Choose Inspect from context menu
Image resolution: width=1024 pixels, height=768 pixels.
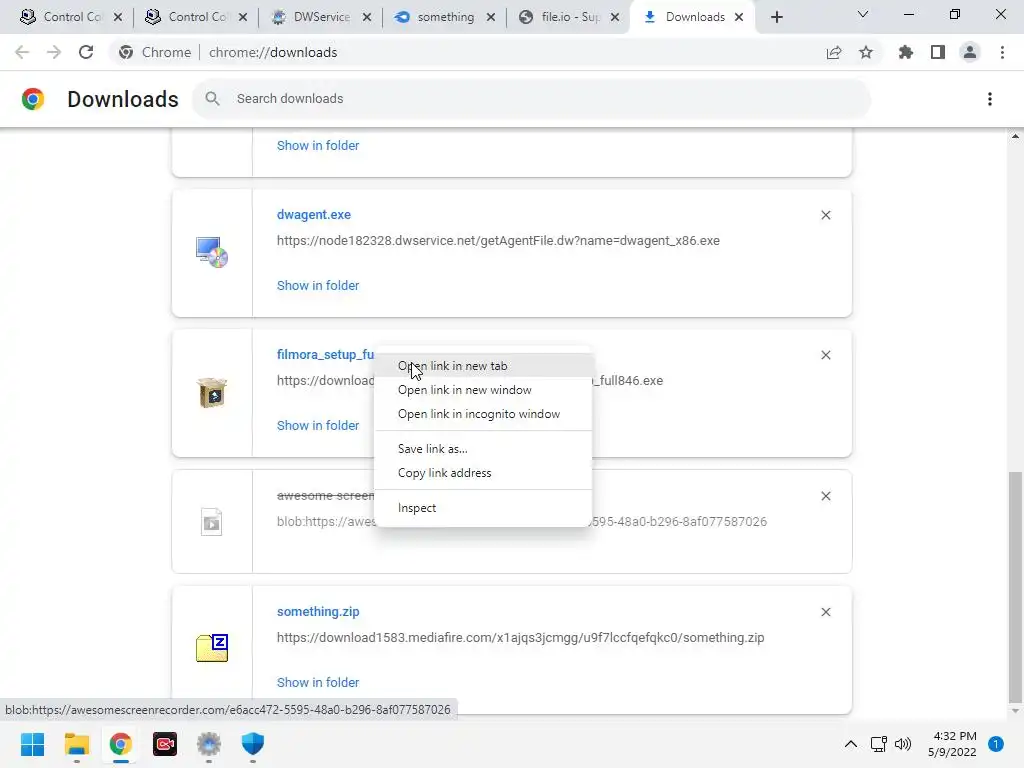coord(483,507)
